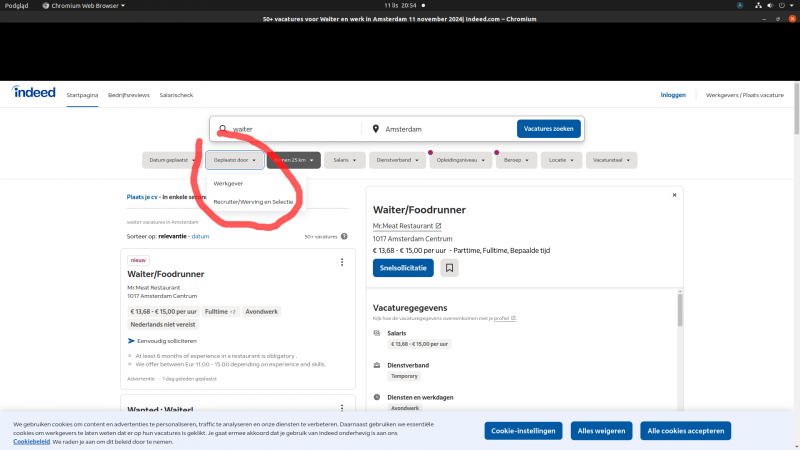Screen dimensions: 800x450
Task: Open the network icon in system tray
Action: (x=758, y=6)
